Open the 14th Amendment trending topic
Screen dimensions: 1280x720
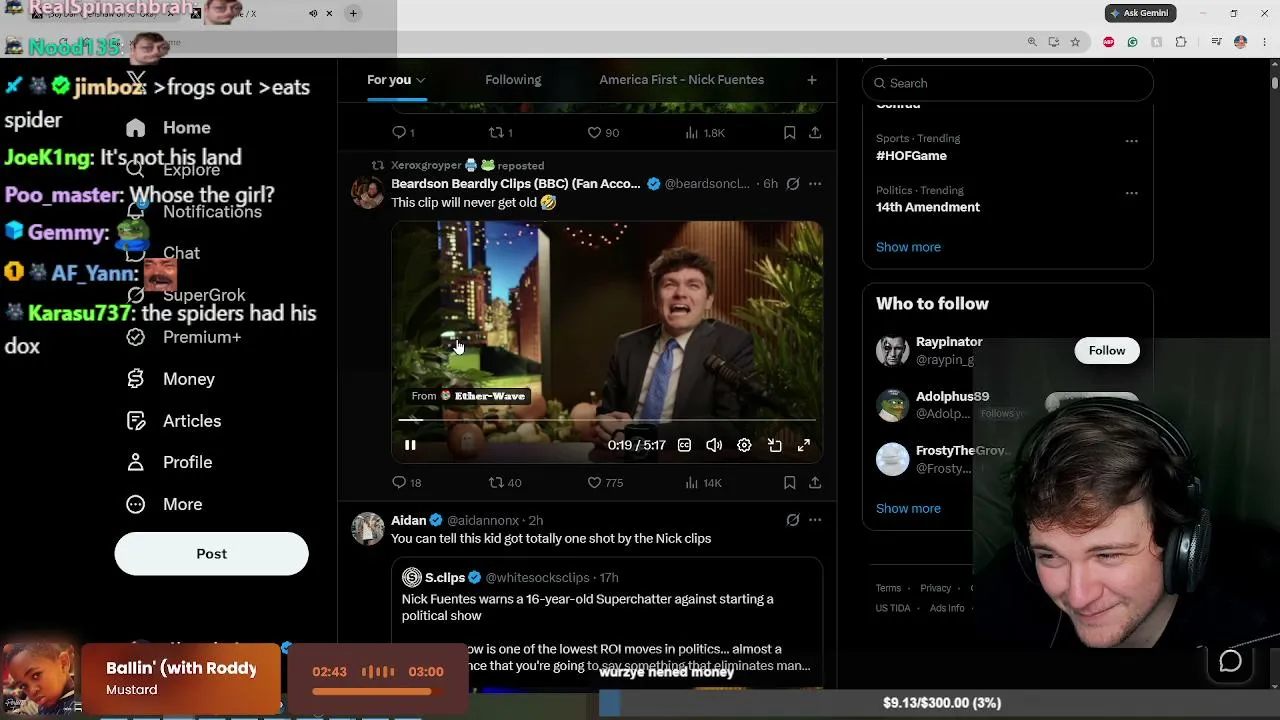click(x=928, y=207)
